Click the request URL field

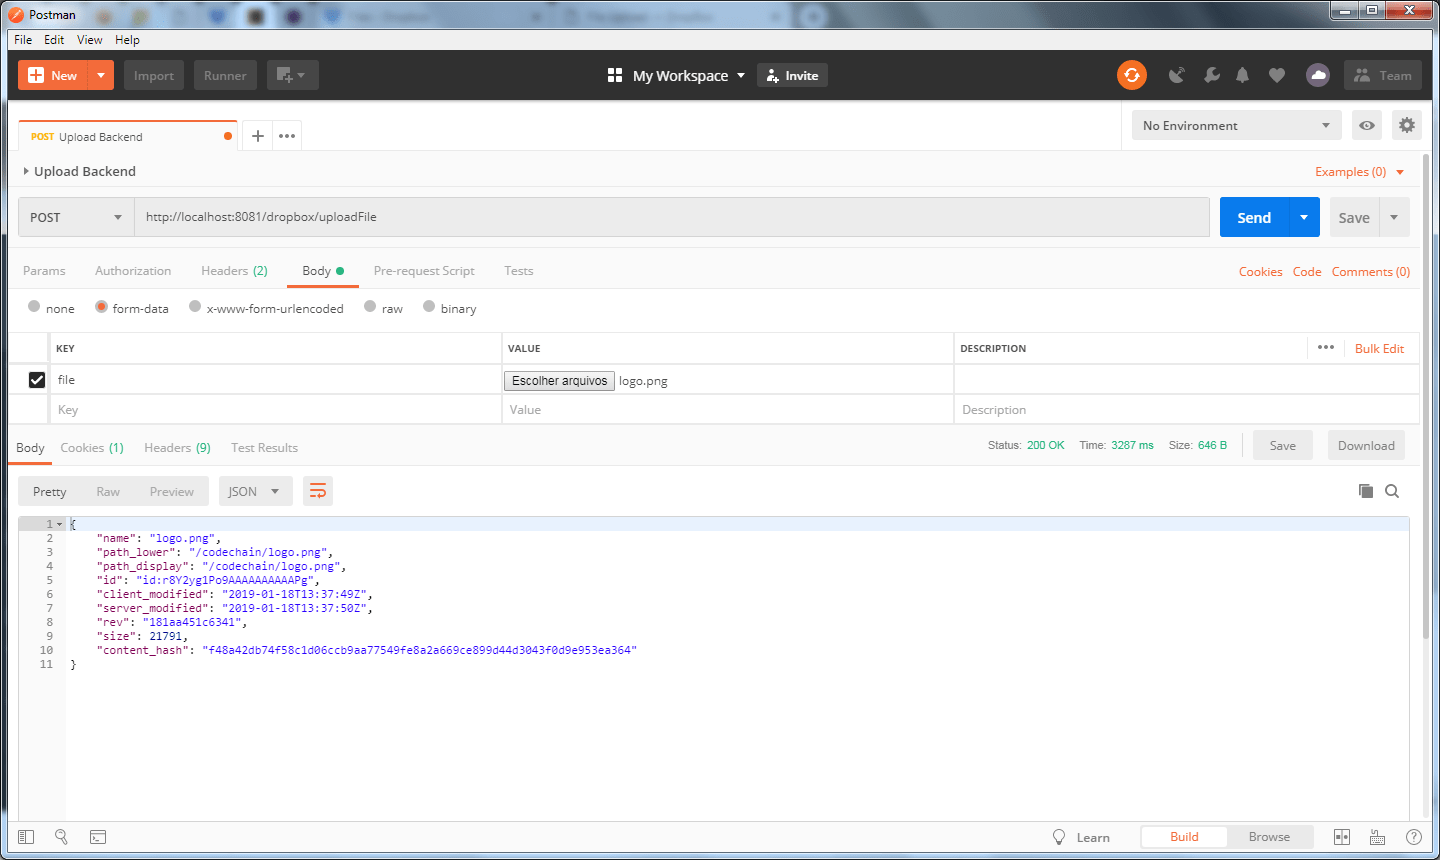(x=672, y=217)
